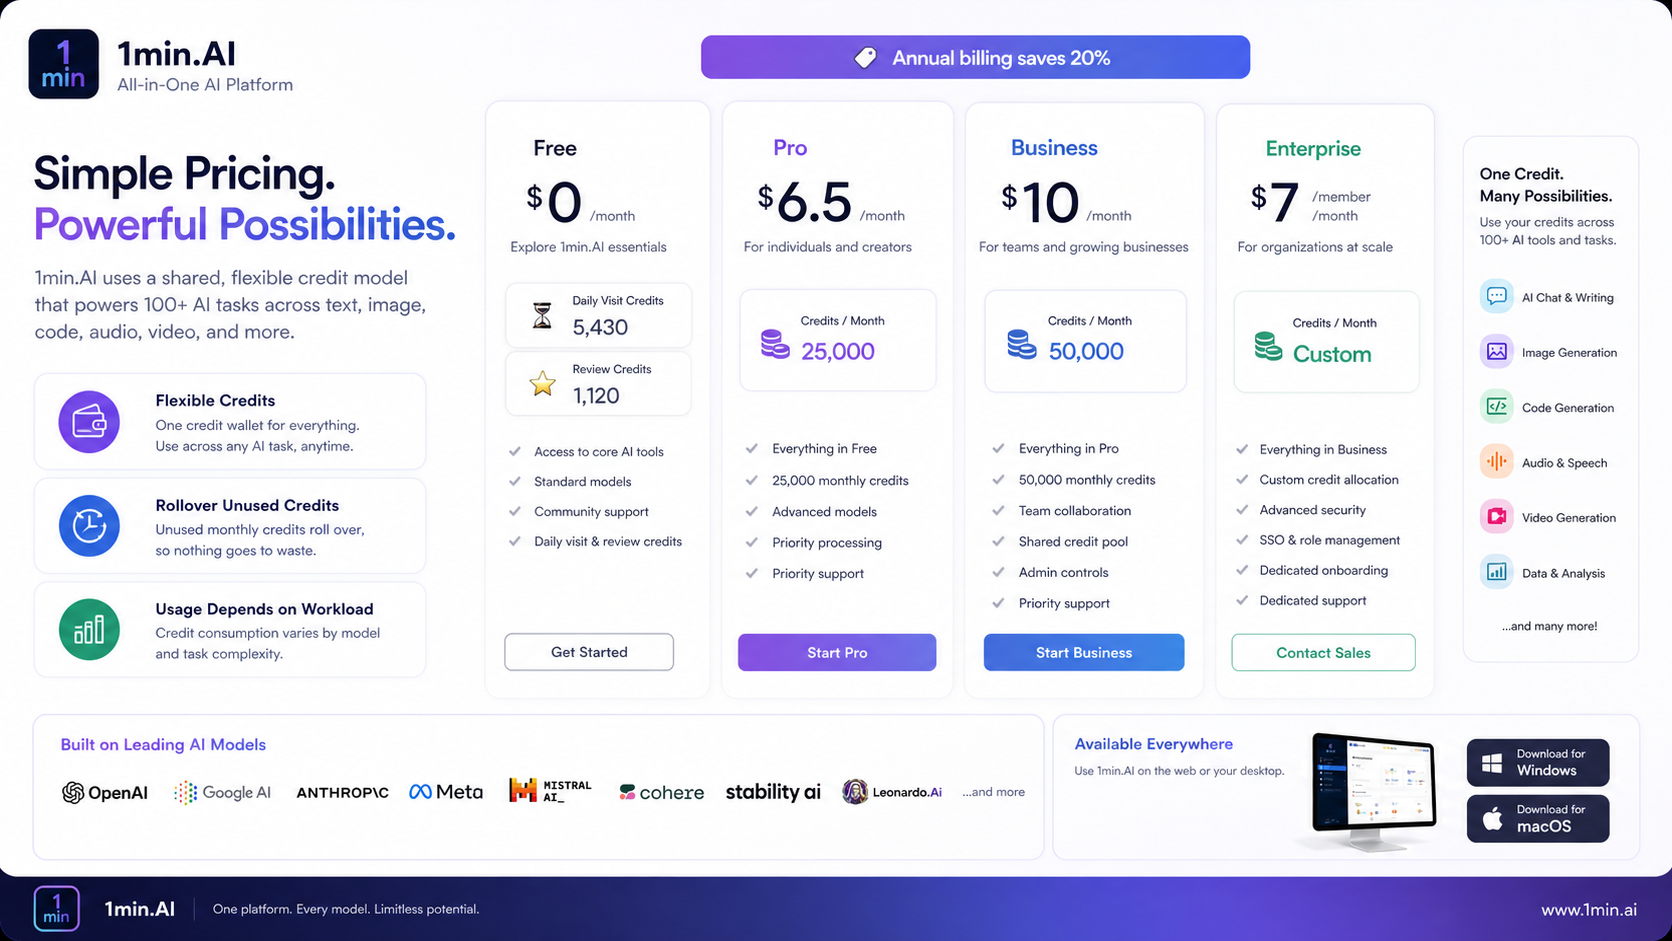Click the Anthropic logo
1672x941 pixels.
point(342,793)
